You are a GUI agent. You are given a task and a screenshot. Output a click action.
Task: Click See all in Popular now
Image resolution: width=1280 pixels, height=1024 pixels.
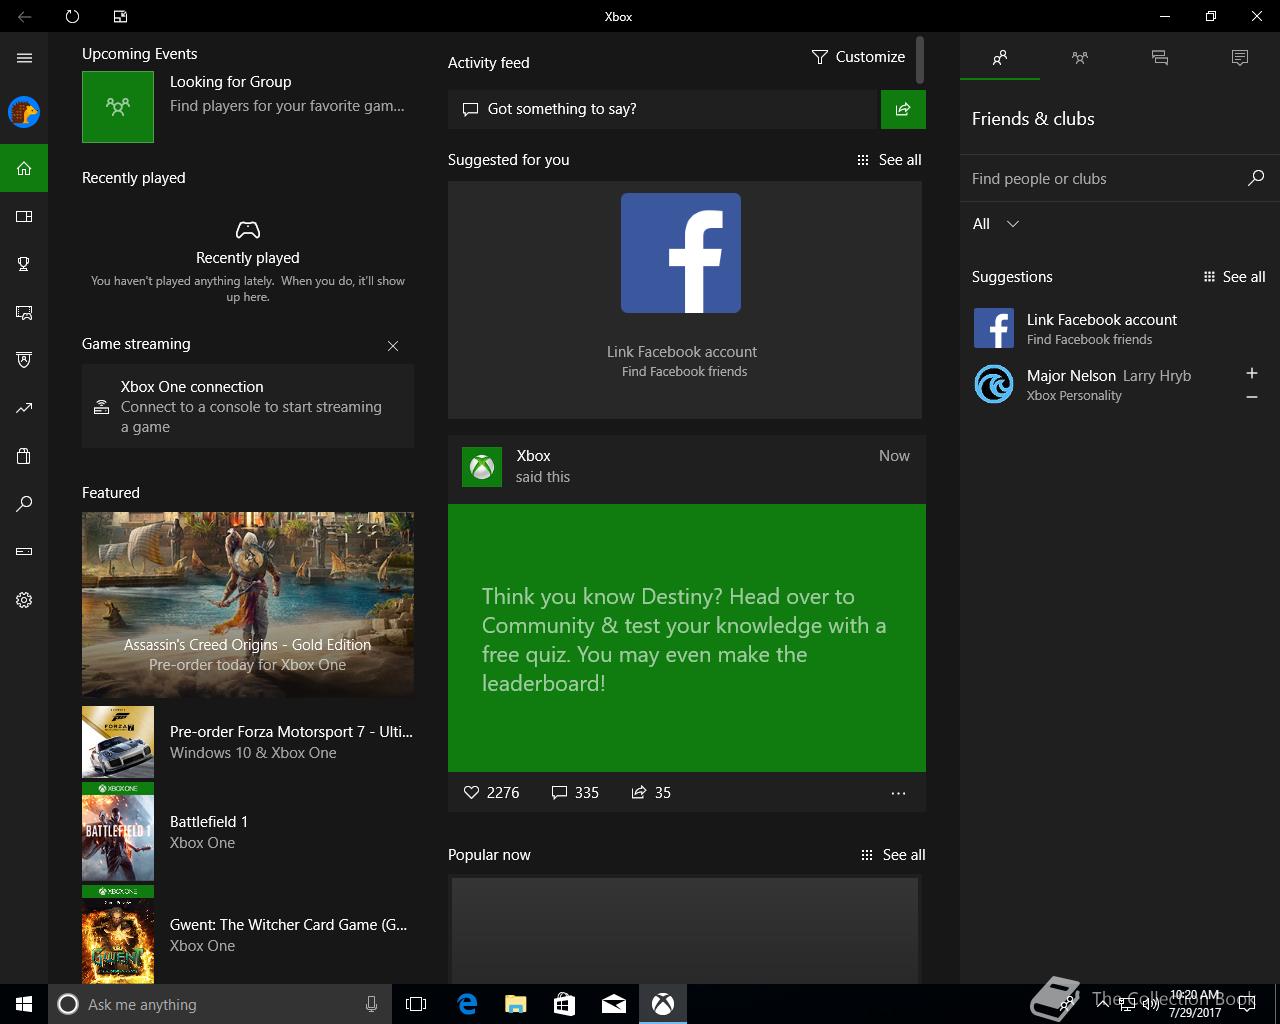(x=893, y=855)
